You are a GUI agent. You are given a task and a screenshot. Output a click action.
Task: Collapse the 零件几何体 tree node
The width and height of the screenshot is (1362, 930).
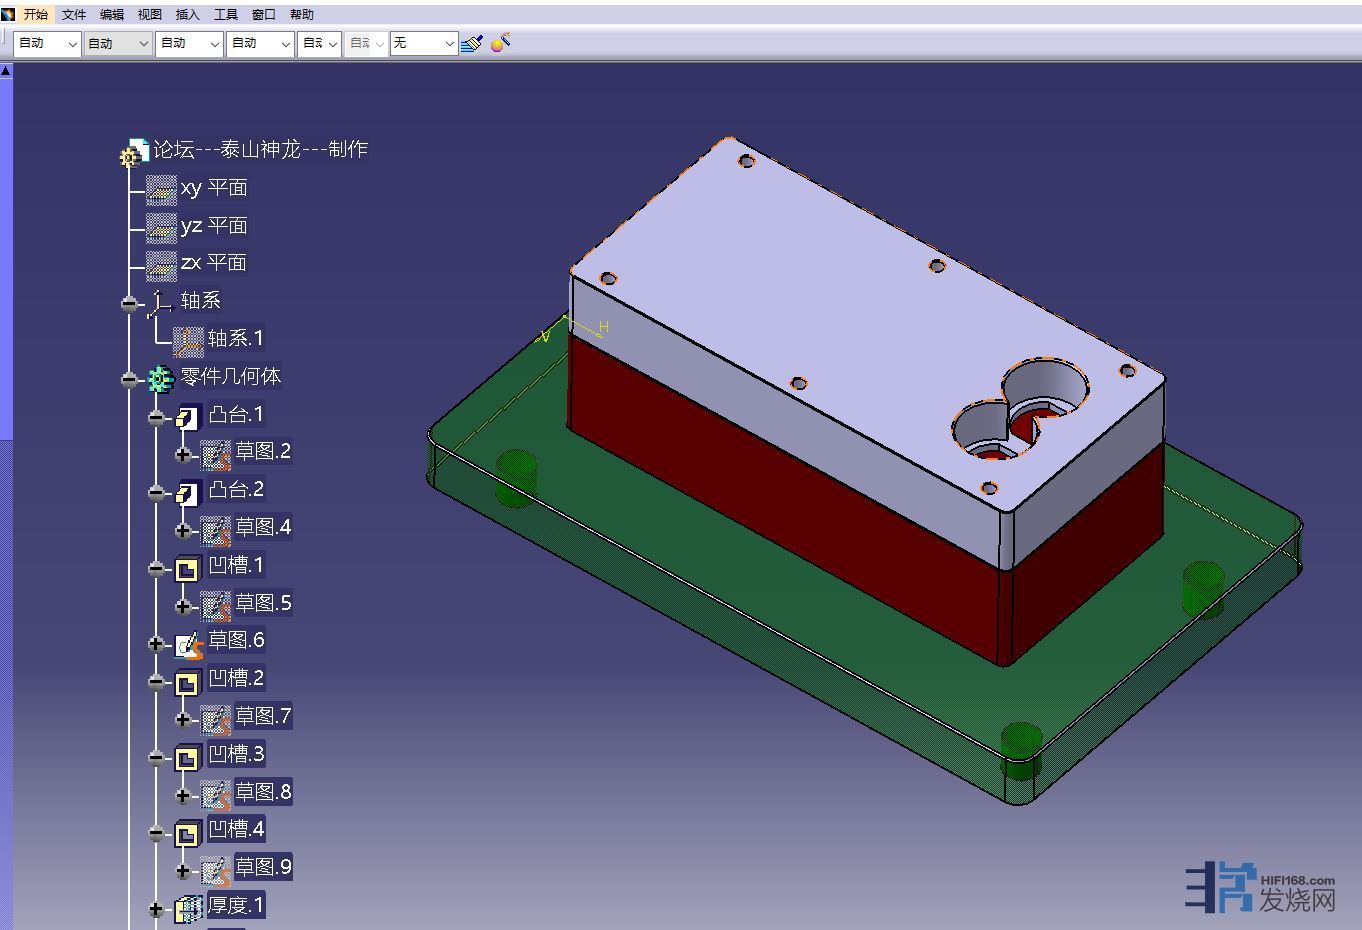129,379
